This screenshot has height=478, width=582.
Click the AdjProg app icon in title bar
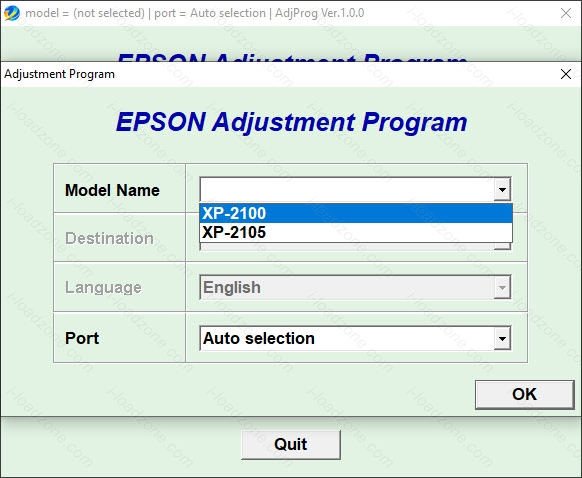coord(12,13)
